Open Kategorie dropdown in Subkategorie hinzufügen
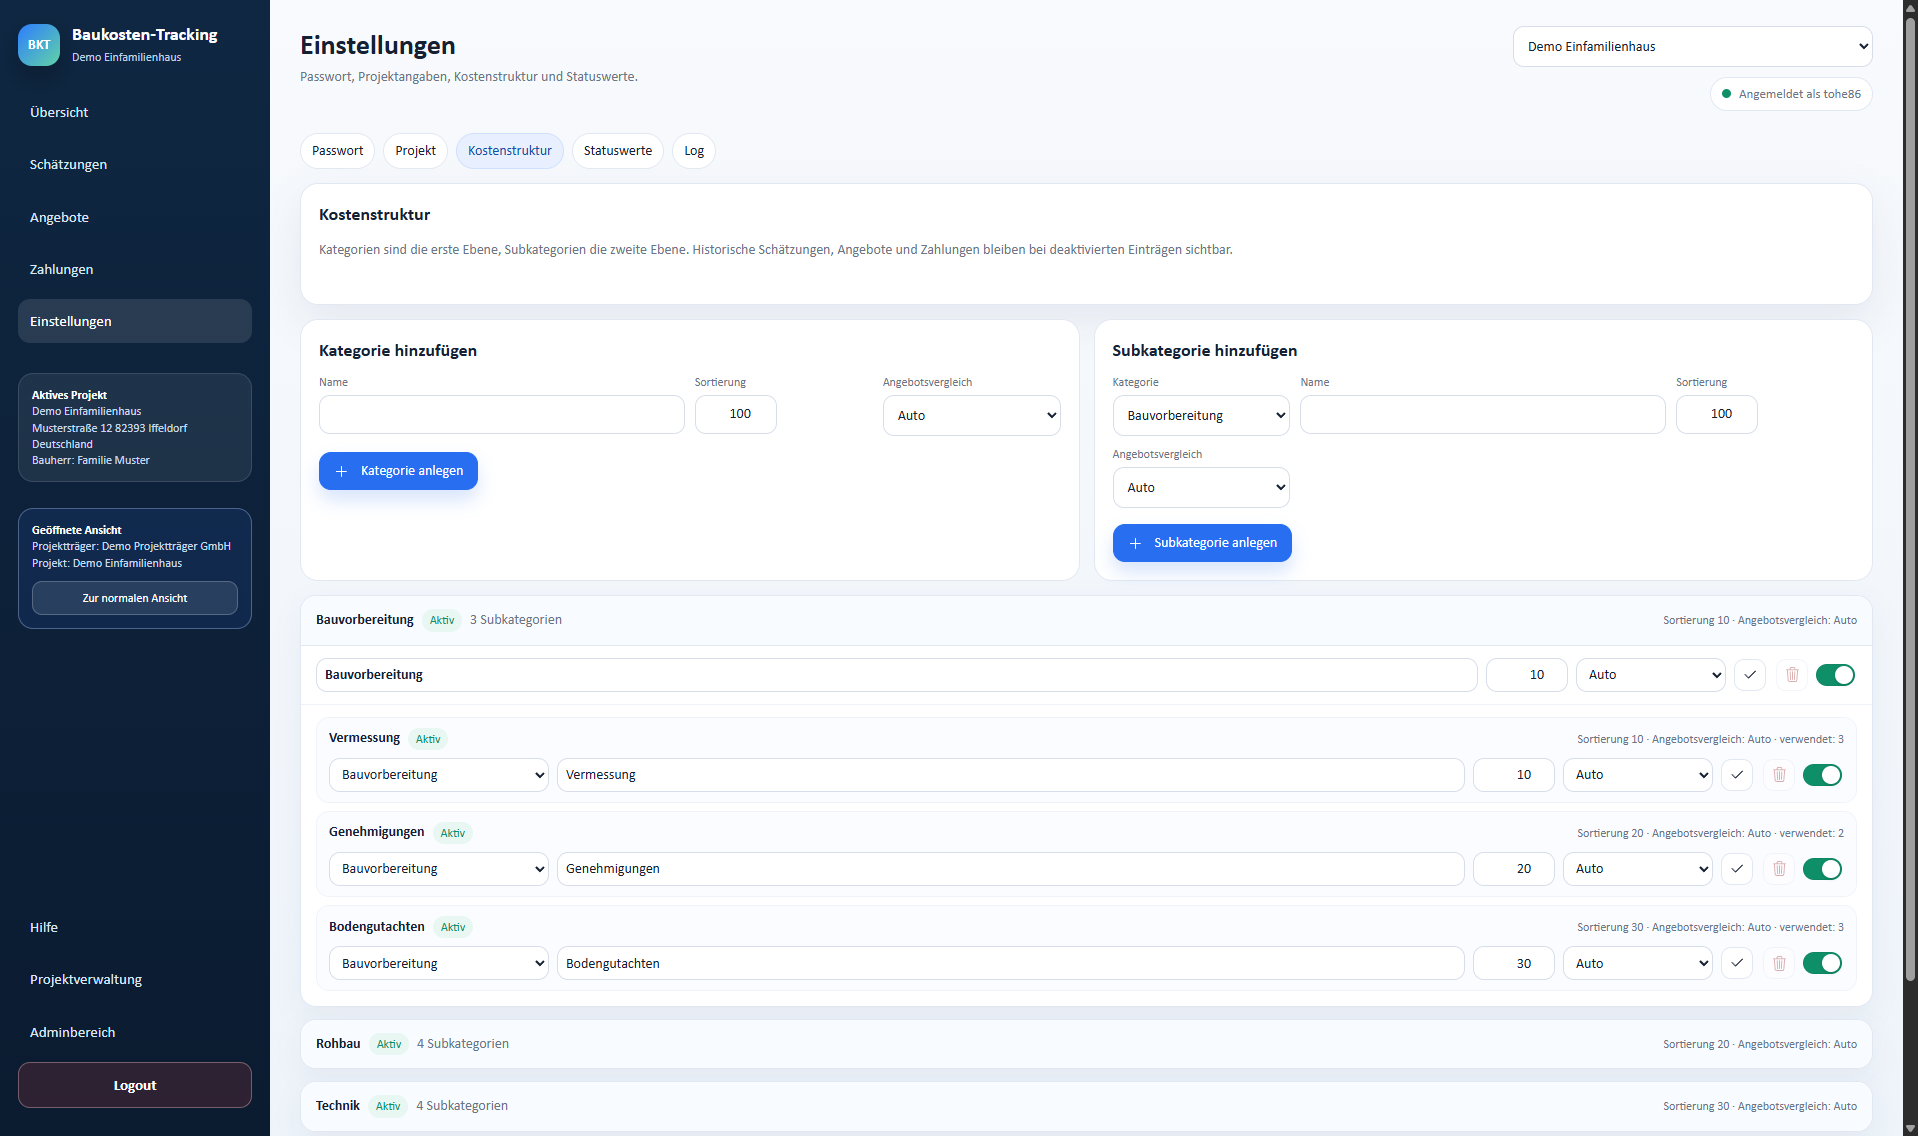Screen dimensions: 1918x1136 pos(1201,415)
